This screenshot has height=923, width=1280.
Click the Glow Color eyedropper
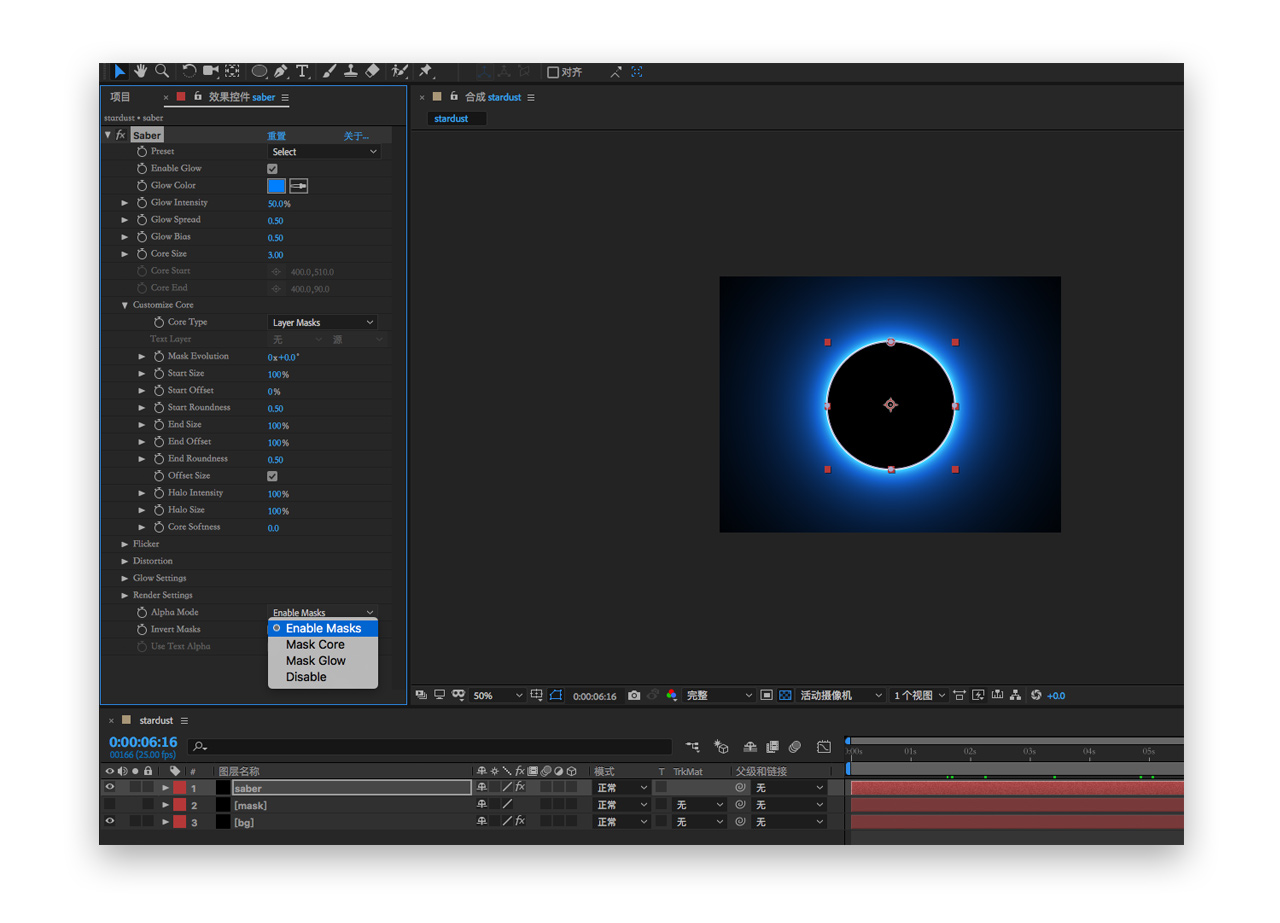(298, 186)
